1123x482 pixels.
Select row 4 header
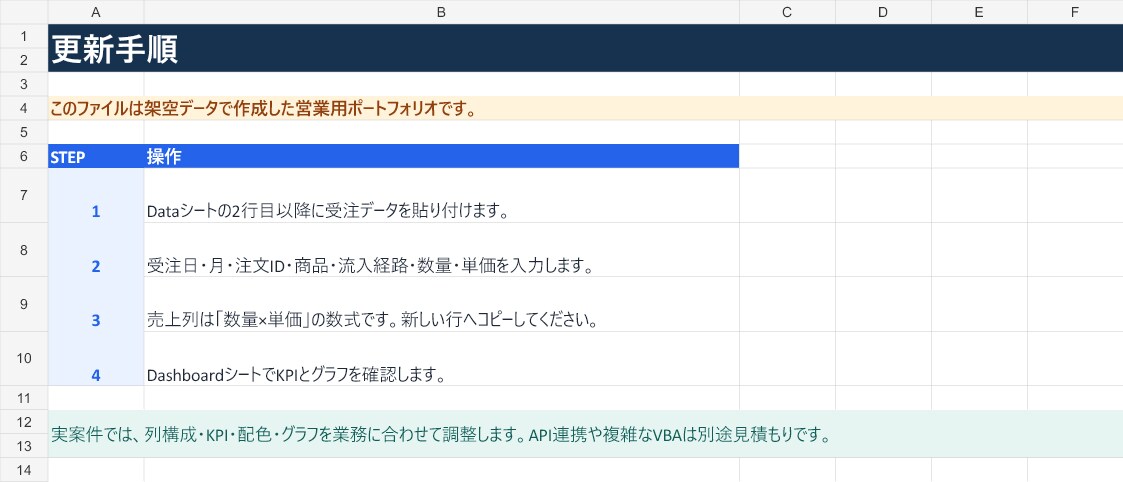(x=24, y=108)
